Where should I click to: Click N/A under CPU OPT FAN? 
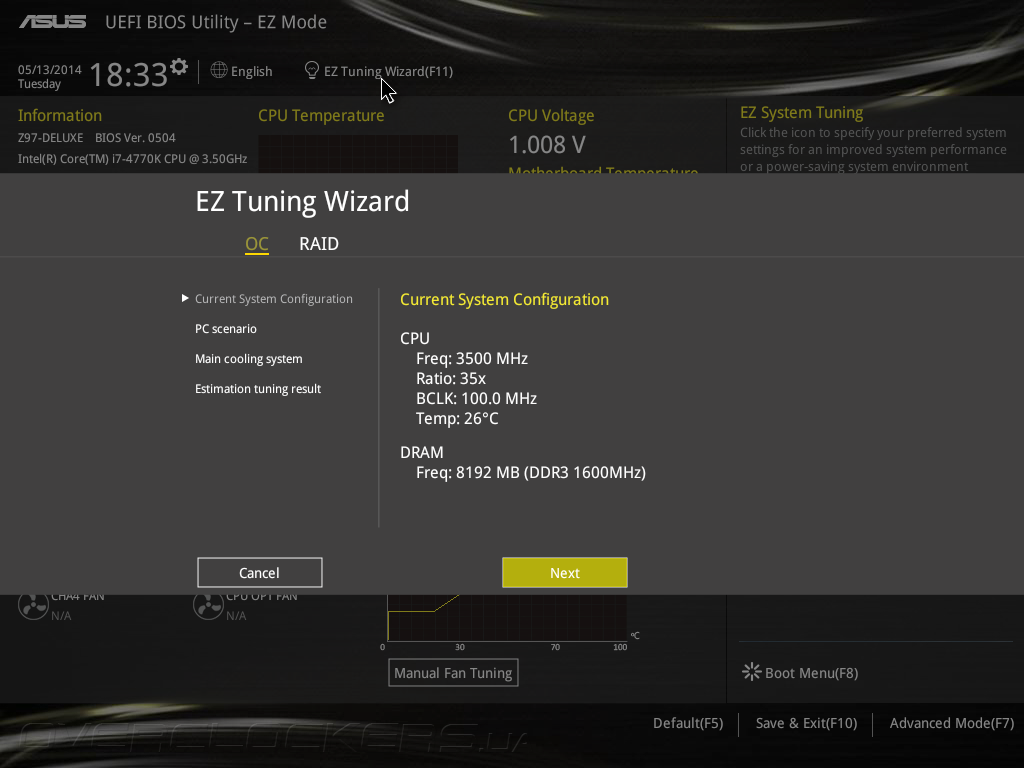coord(236,616)
